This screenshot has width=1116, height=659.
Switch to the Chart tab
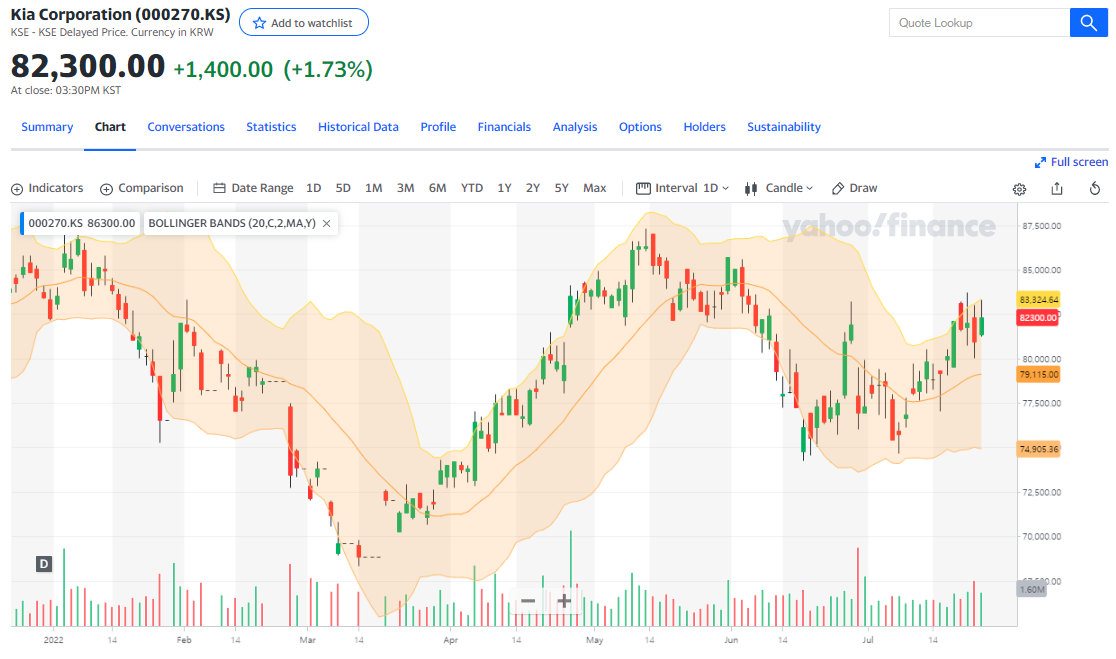110,127
